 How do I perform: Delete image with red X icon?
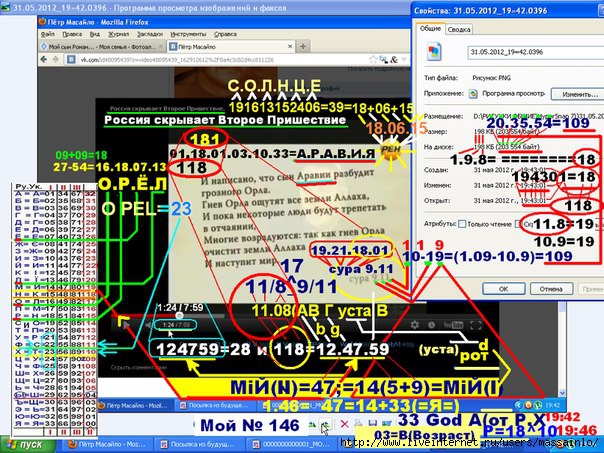point(344,424)
